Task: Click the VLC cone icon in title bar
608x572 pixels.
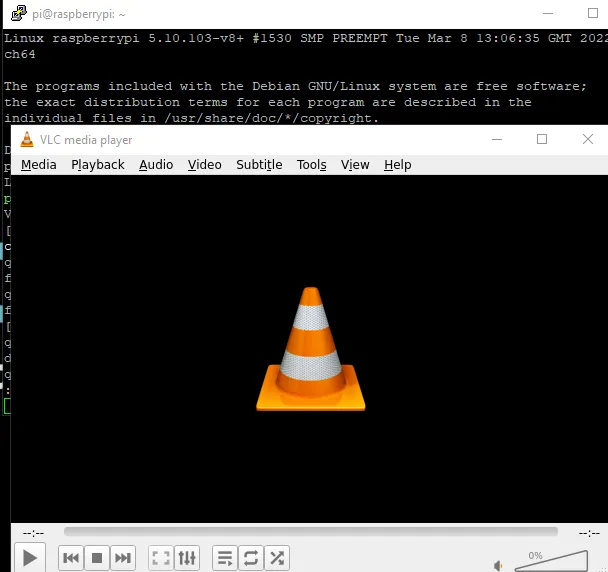Action: click(27, 139)
